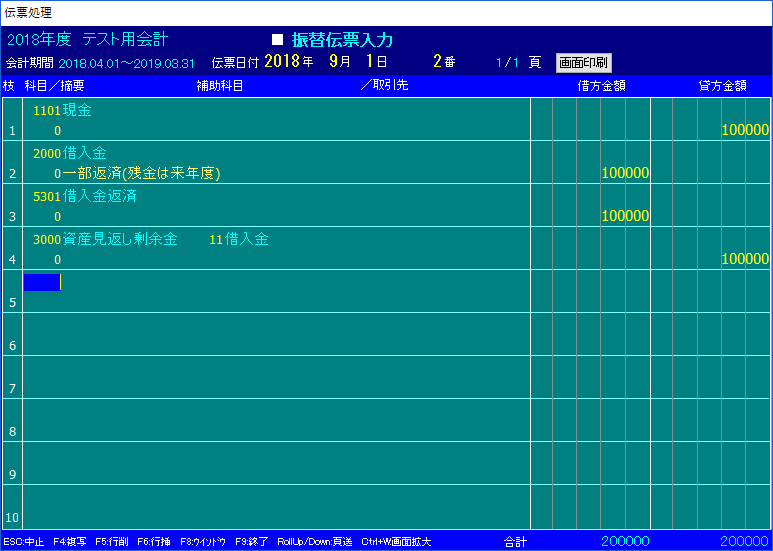
Task: Click the row number 10 cell
Action: tap(12, 507)
